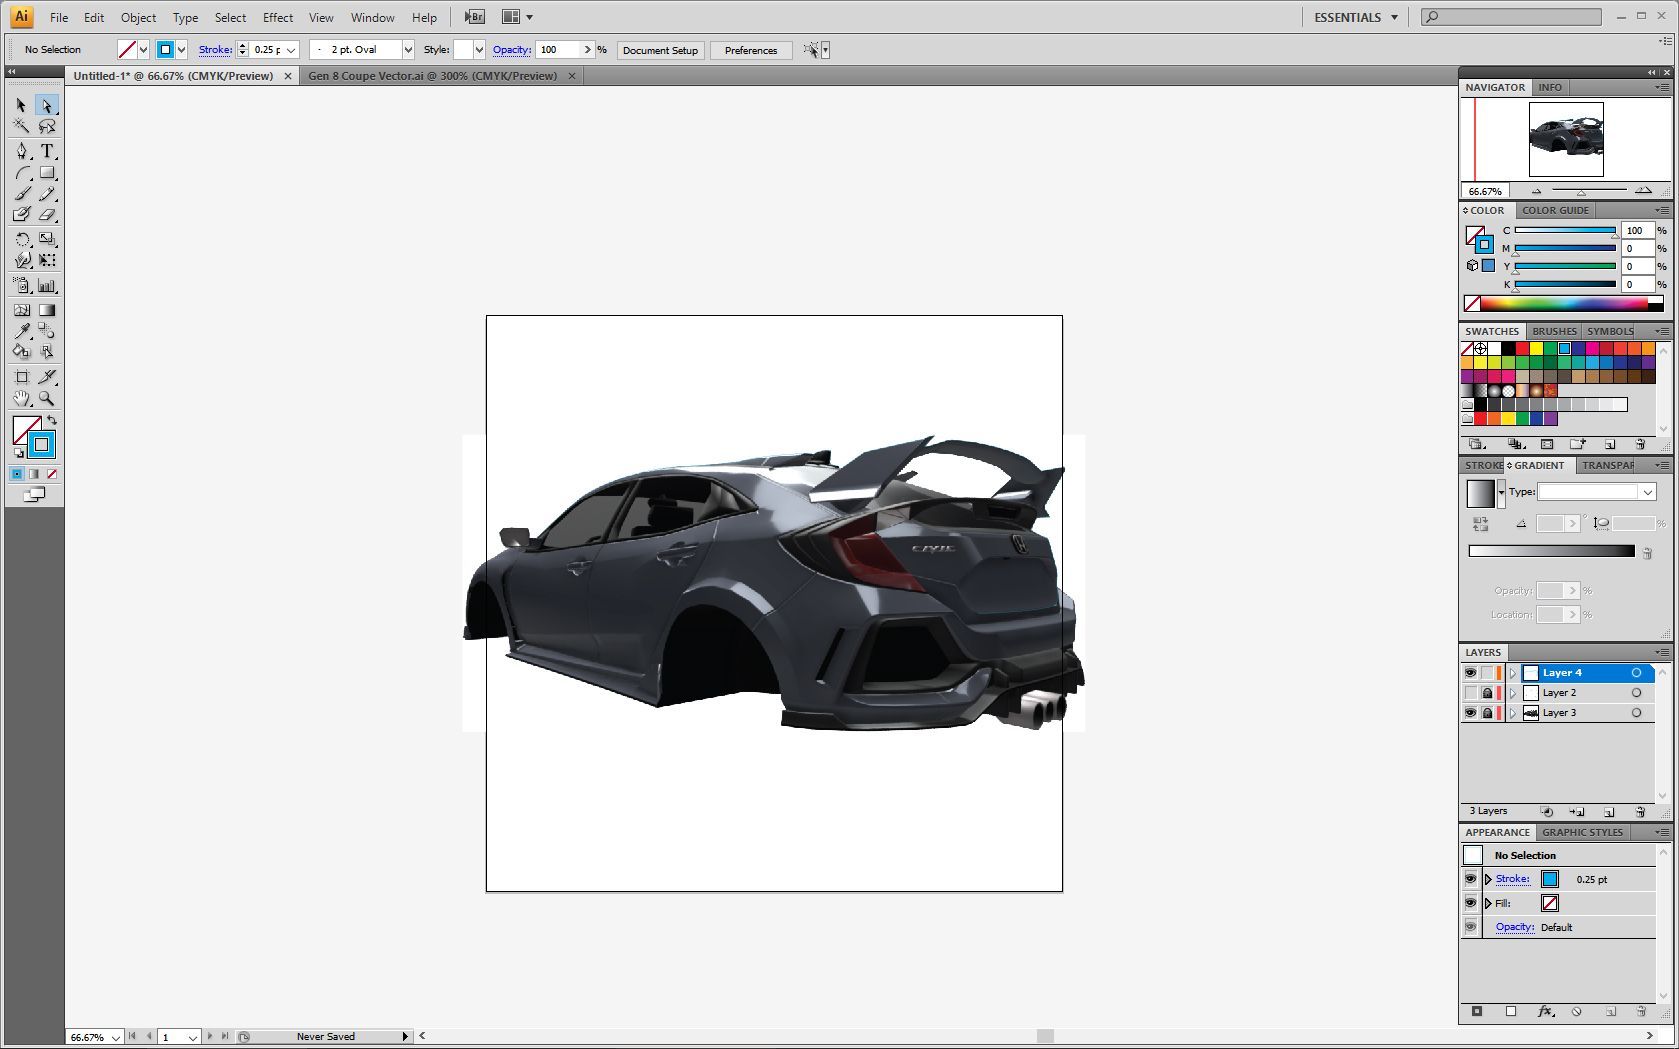Select the Pen tool
Image resolution: width=1679 pixels, height=1049 pixels.
coord(22,151)
